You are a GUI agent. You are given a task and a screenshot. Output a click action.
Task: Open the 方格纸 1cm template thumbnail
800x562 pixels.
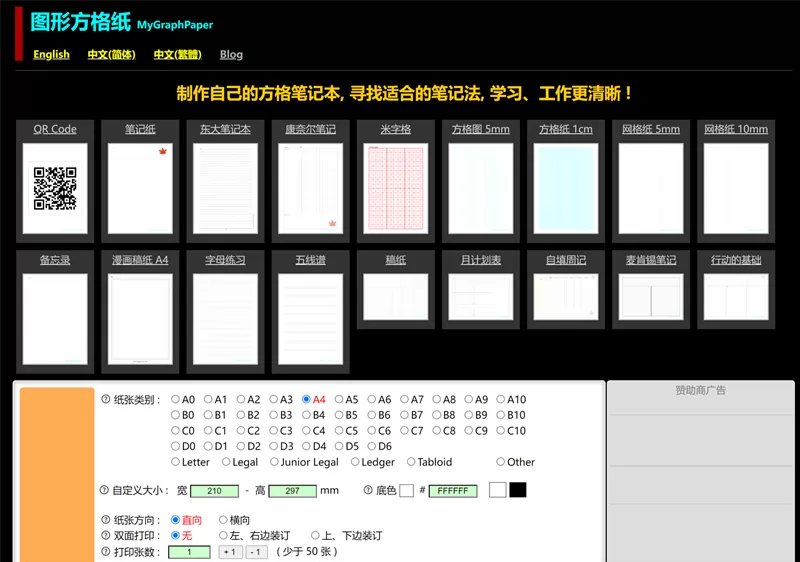coord(566,189)
